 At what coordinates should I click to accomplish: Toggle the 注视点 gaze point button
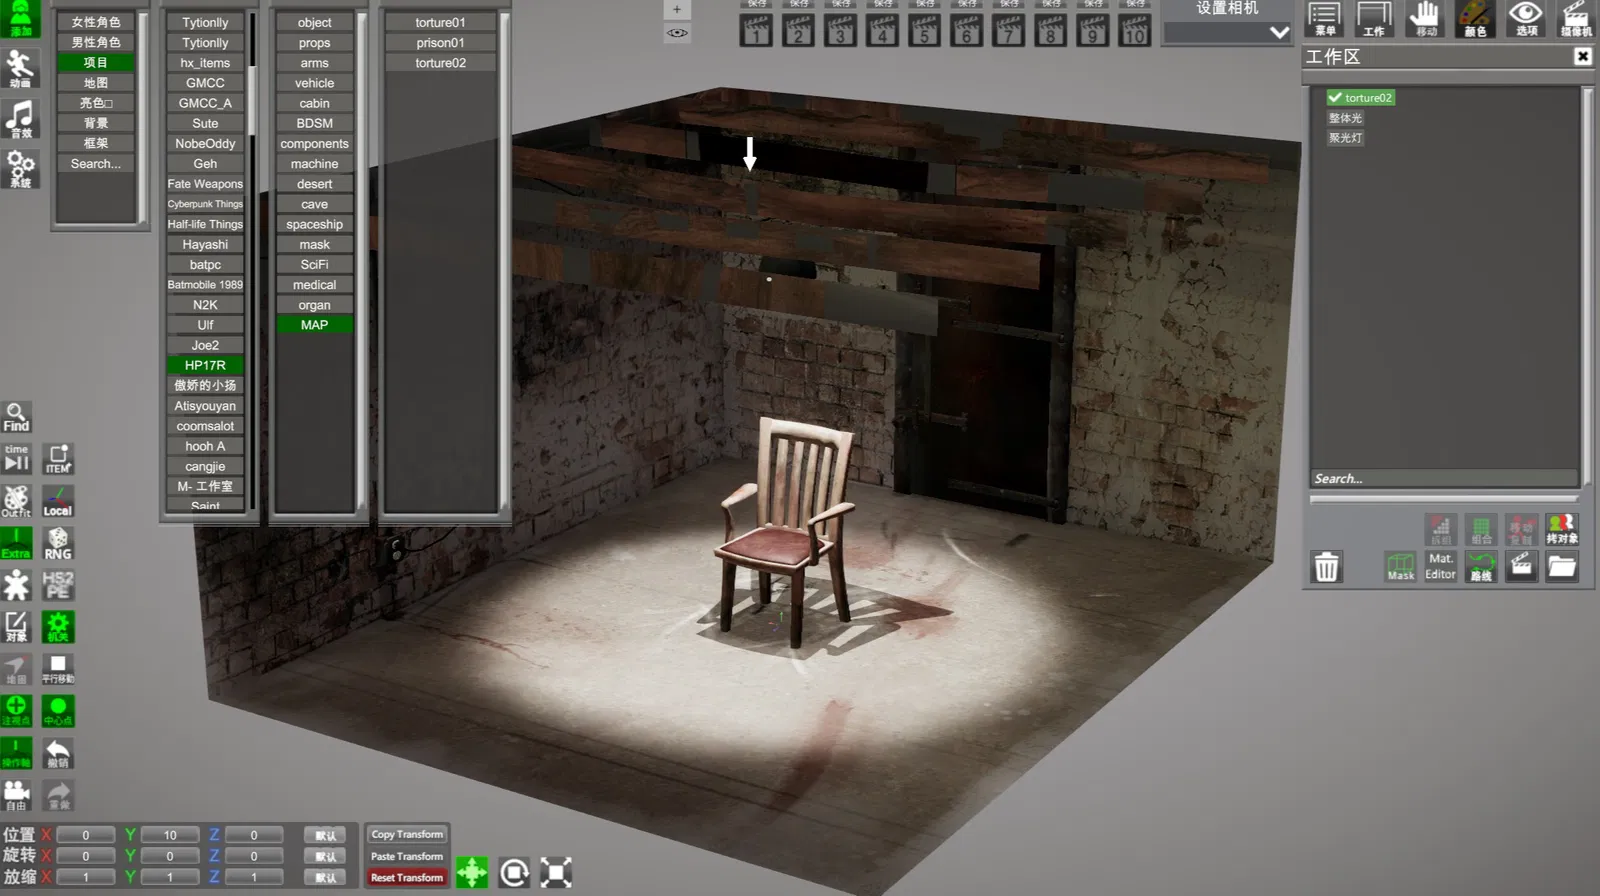(17, 711)
